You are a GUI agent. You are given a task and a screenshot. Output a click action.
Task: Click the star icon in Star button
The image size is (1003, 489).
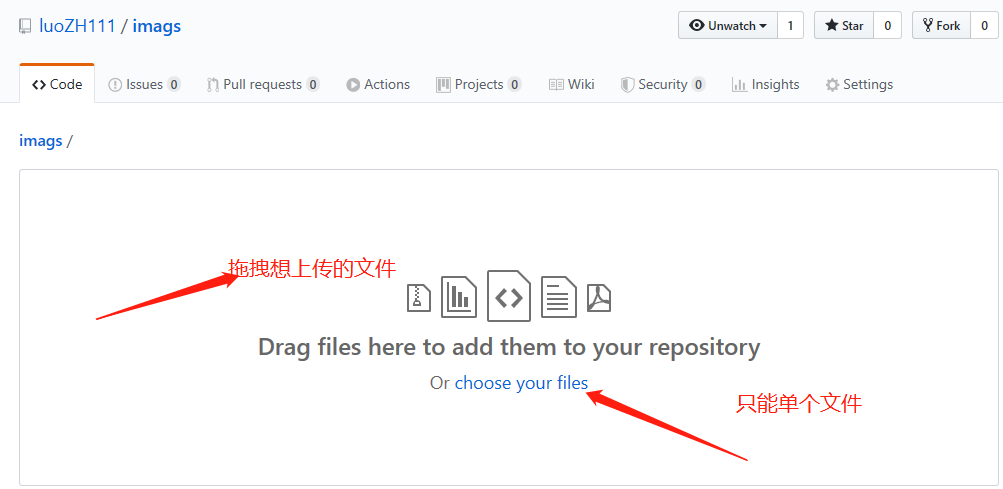[x=832, y=26]
